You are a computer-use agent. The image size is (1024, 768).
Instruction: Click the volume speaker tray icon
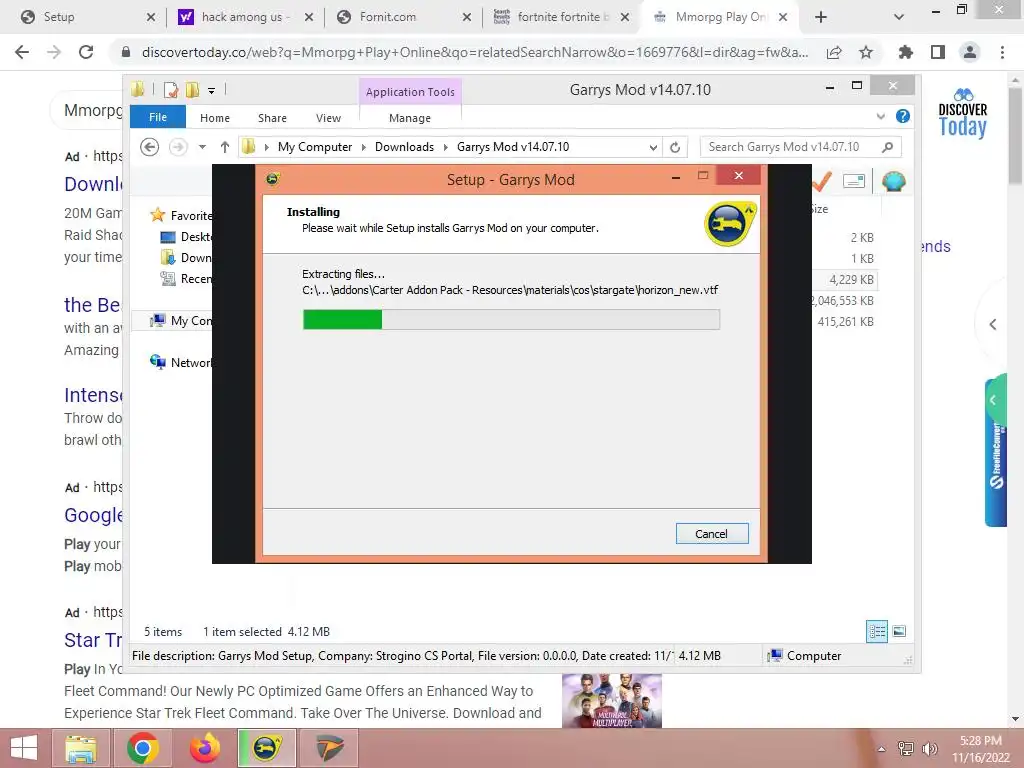click(929, 749)
